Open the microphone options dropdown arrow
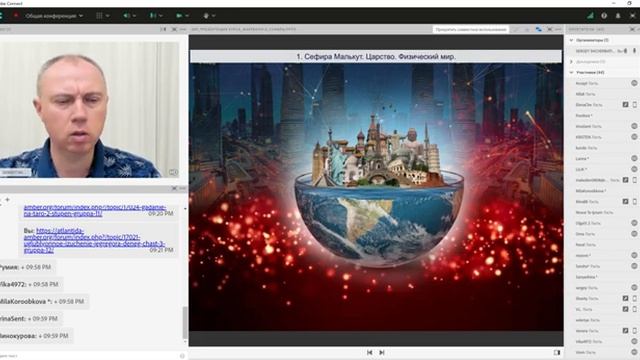 pyautogui.click(x=161, y=16)
